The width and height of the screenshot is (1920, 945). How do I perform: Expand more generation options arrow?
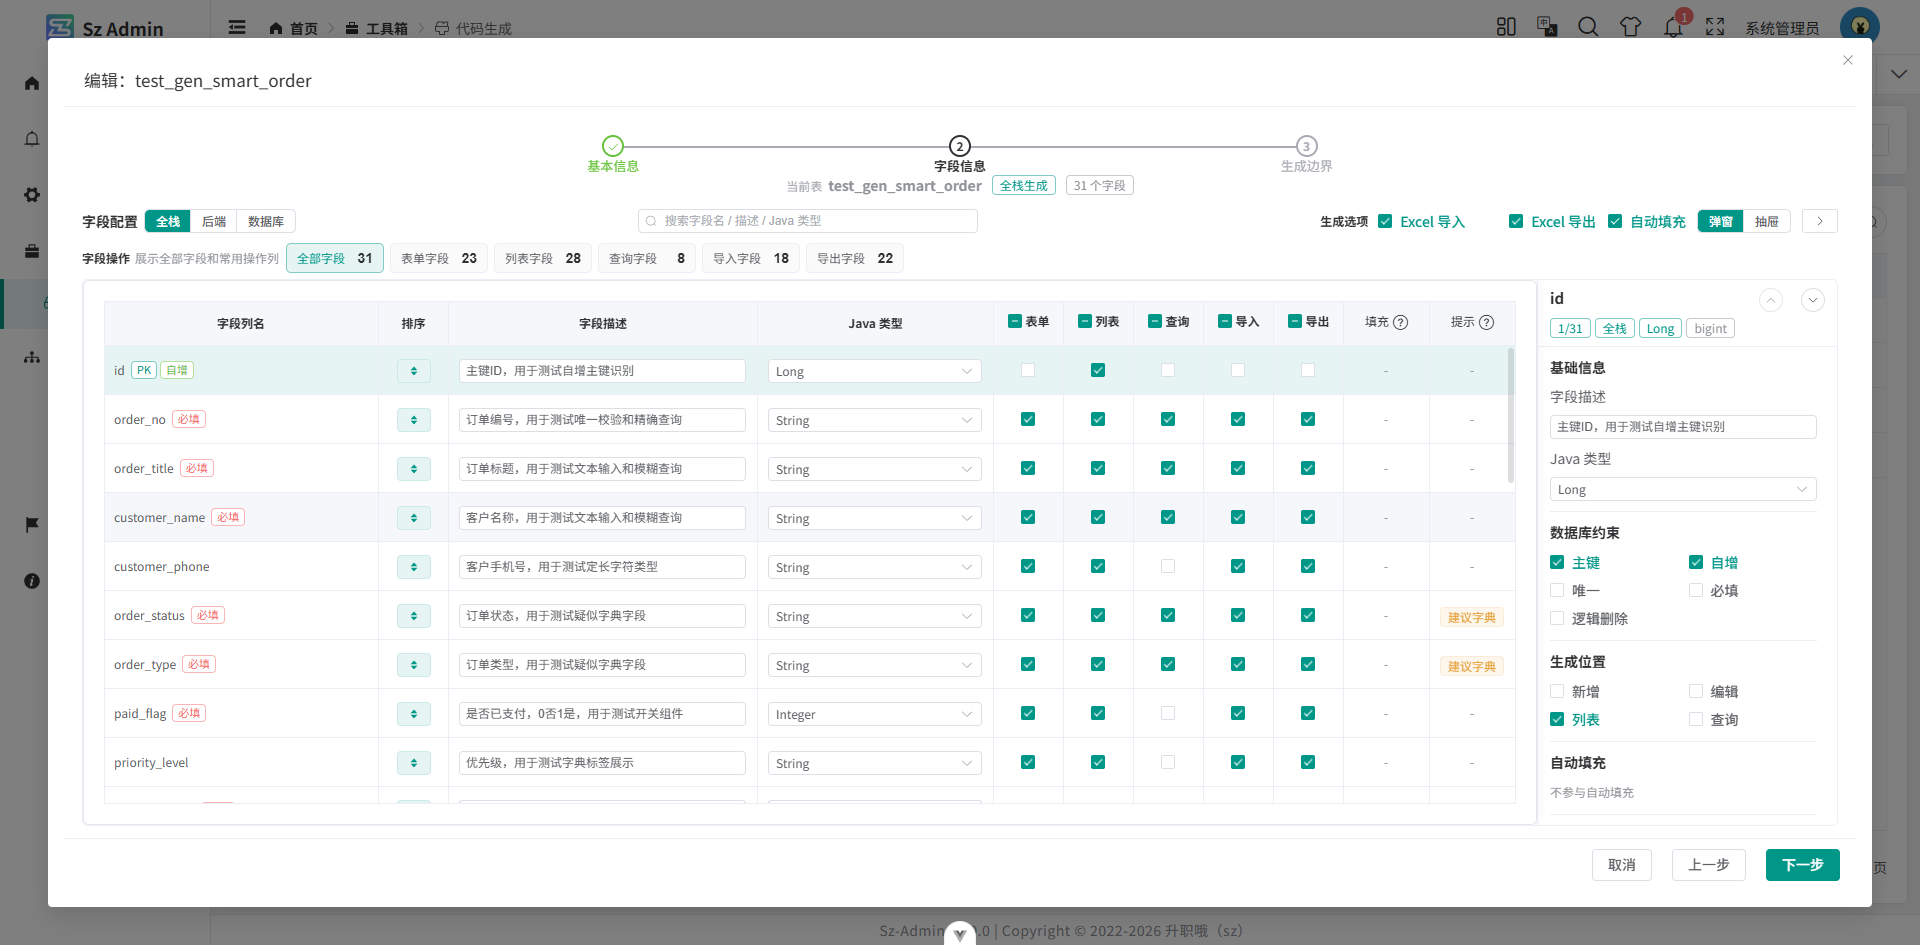coord(1820,221)
